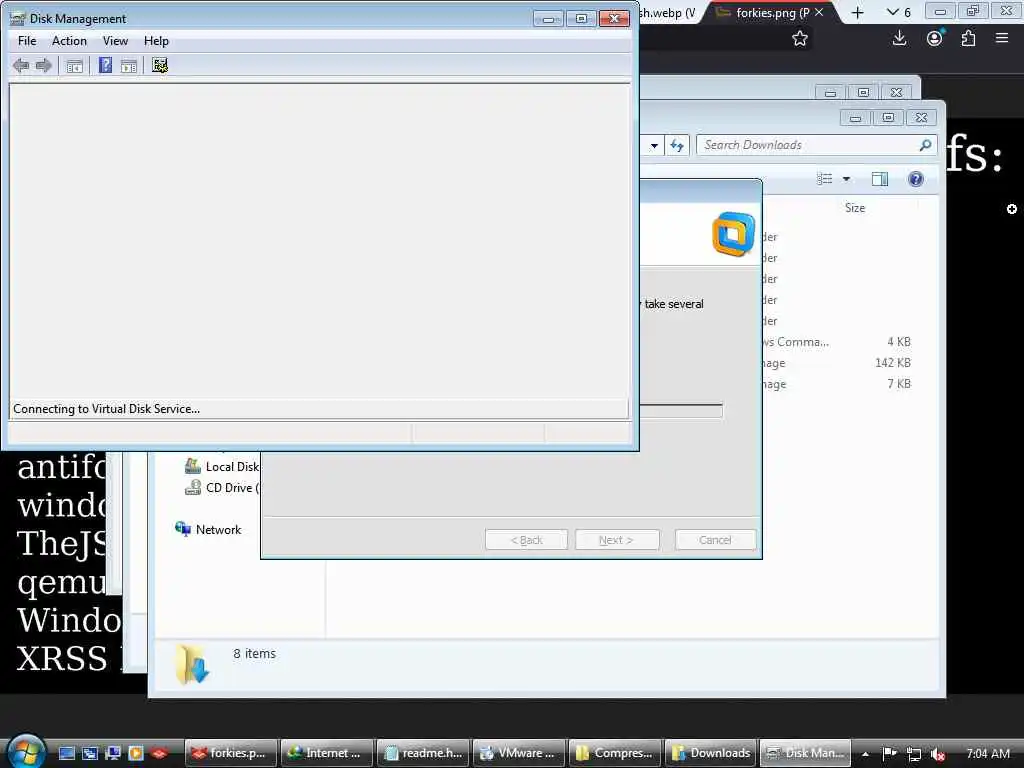The height and width of the screenshot is (768, 1024).
Task: Click the blue Help icon in Explorer
Action: click(916, 179)
